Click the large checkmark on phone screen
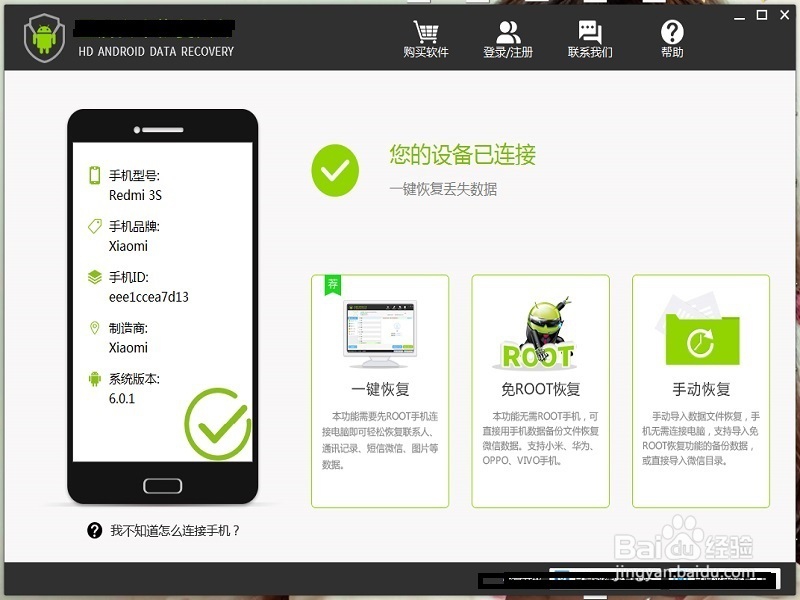The height and width of the screenshot is (600, 800). (218, 423)
